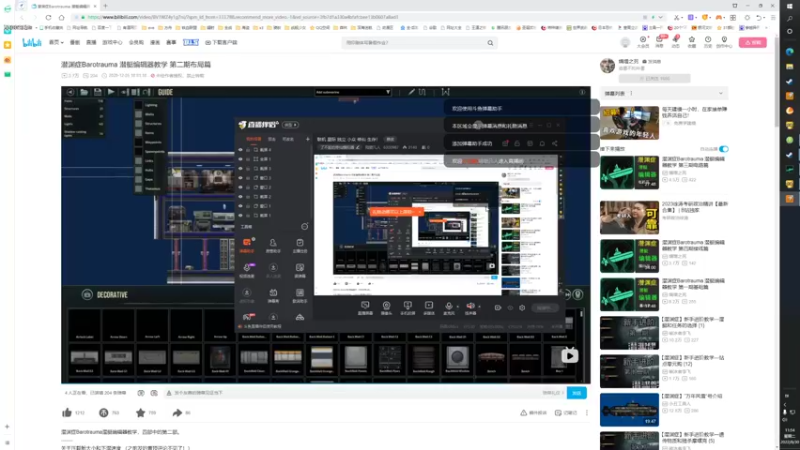This screenshot has height=450, width=800.
Task: Click the GUIDE button in sub editor
Action: [165, 92]
